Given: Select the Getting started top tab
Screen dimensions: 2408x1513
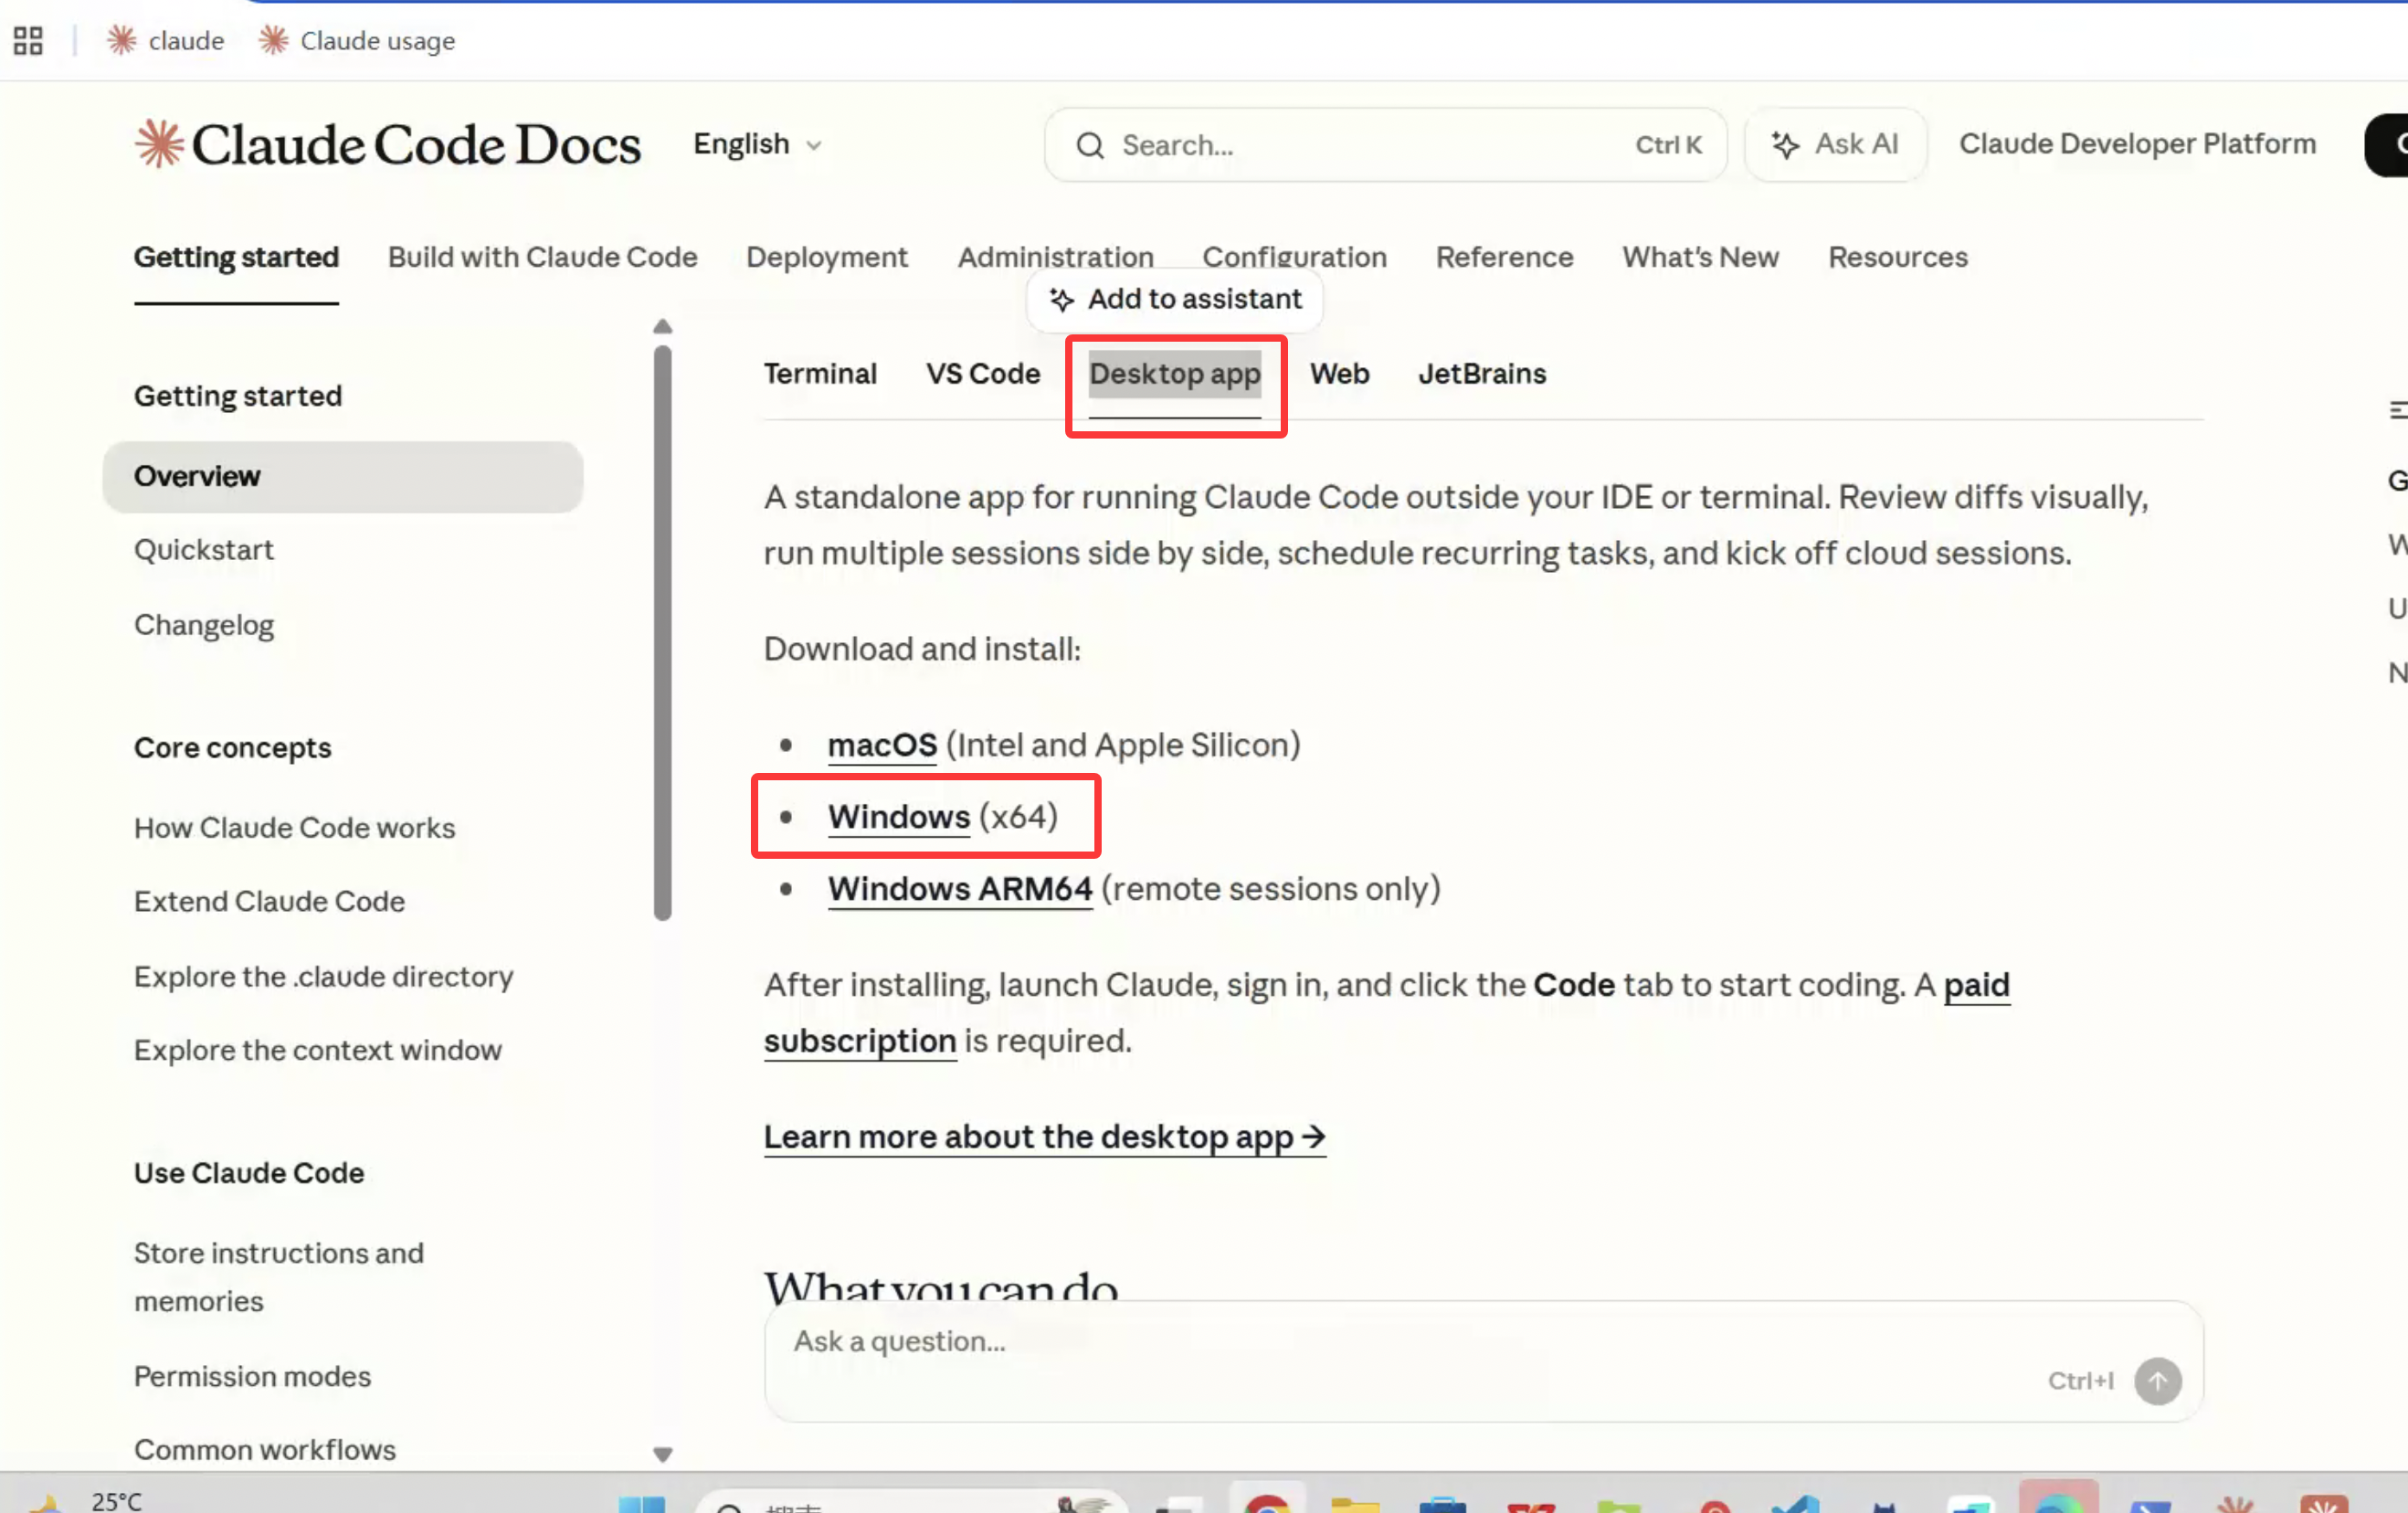Looking at the screenshot, I should coord(236,257).
